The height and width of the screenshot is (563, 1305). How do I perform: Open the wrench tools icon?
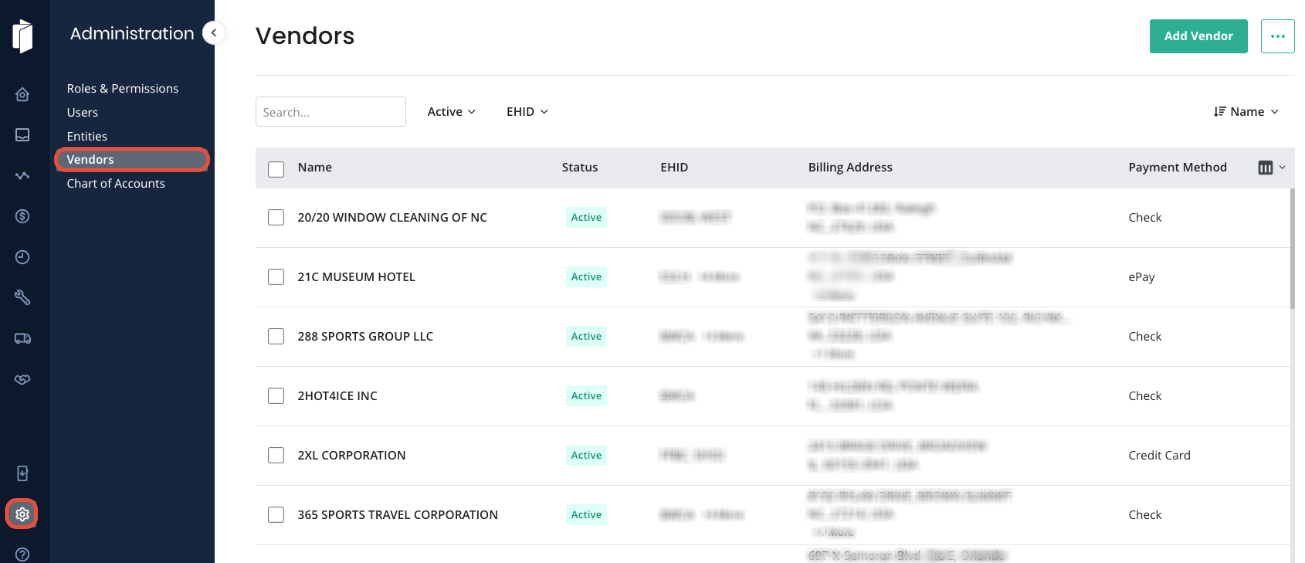(x=22, y=297)
